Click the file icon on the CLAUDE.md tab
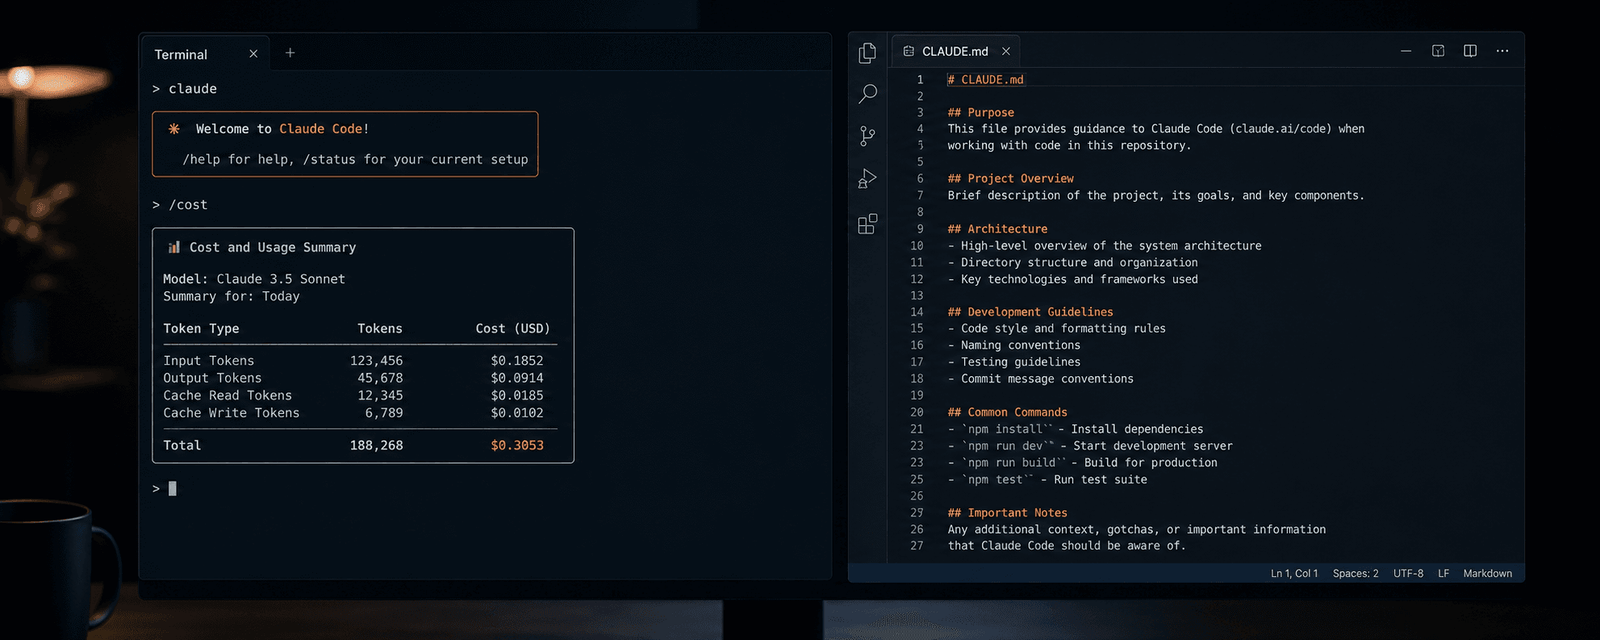1600x640 pixels. [908, 51]
